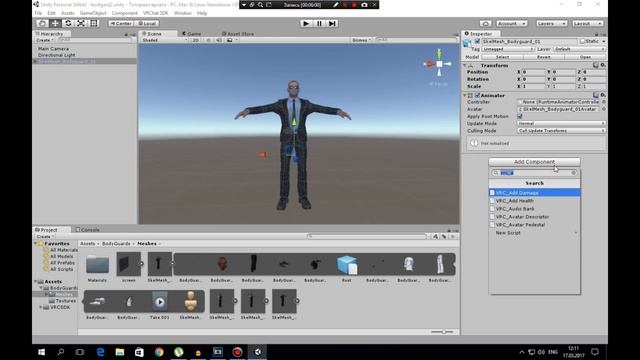This screenshot has height=360, width=640.
Task: Toggle the GameObject active checkbox
Action: point(477,42)
